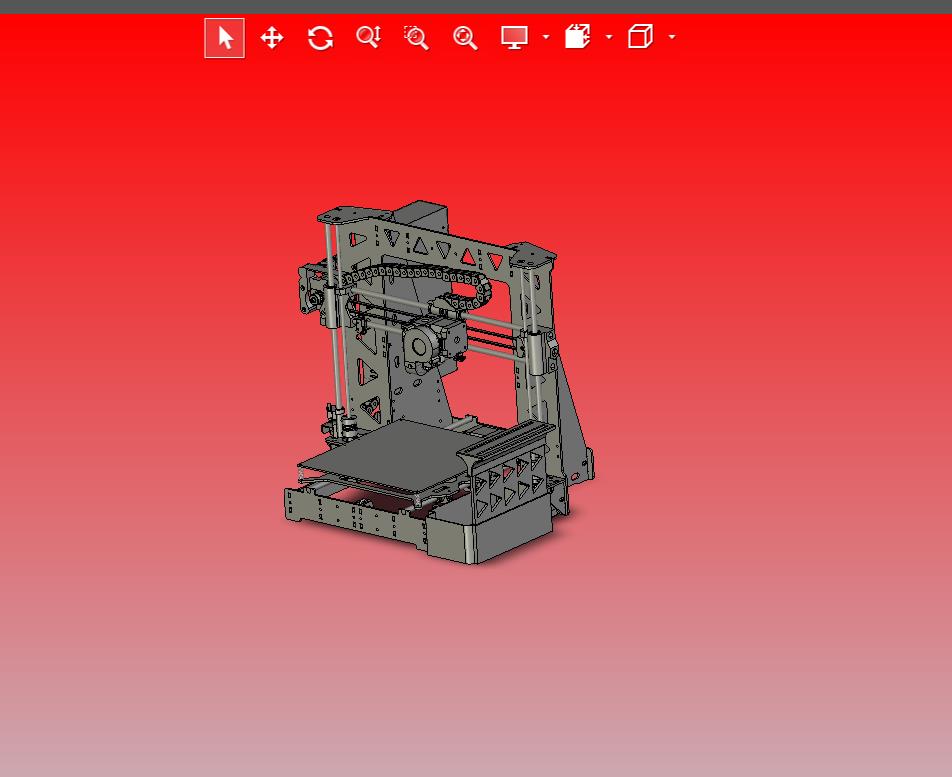This screenshot has height=777, width=952.
Task: Open dropdown arrow beside cube orientation icon
Action: coord(672,37)
